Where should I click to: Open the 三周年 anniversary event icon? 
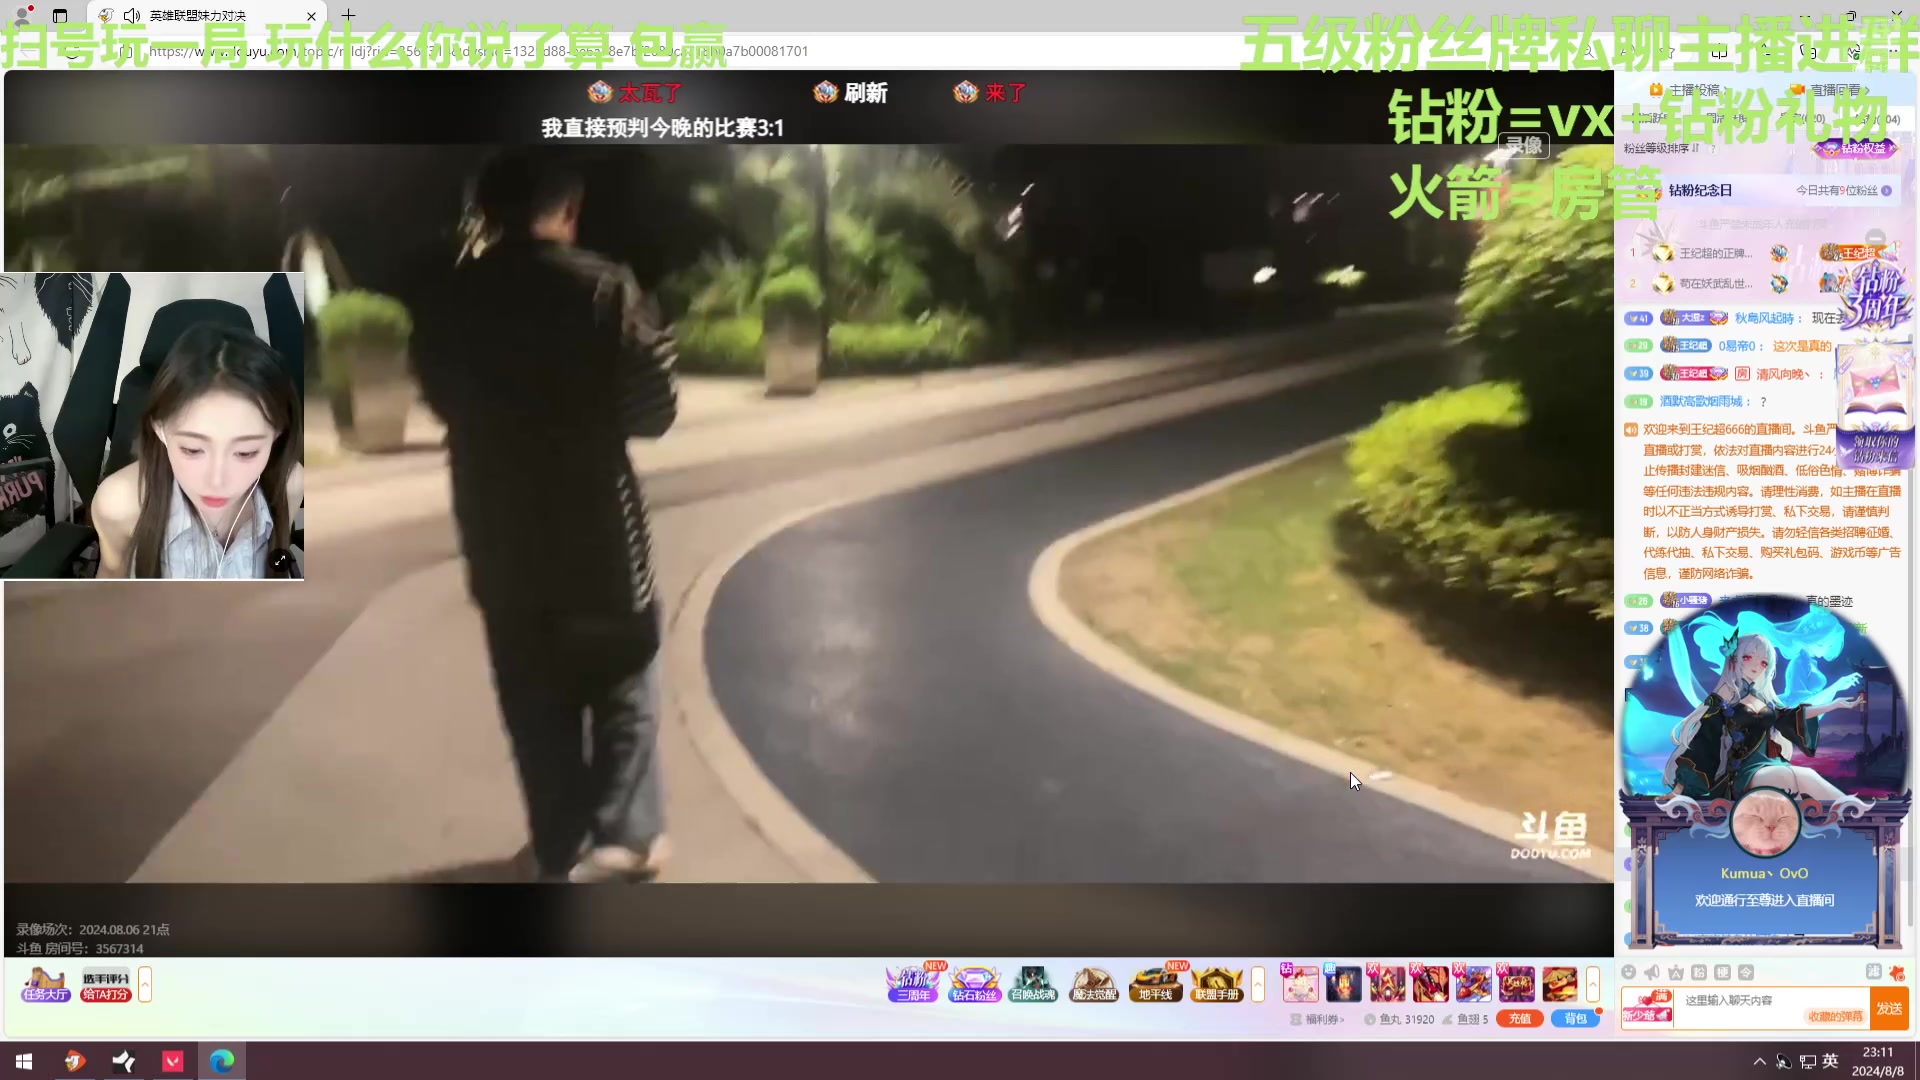coord(913,984)
